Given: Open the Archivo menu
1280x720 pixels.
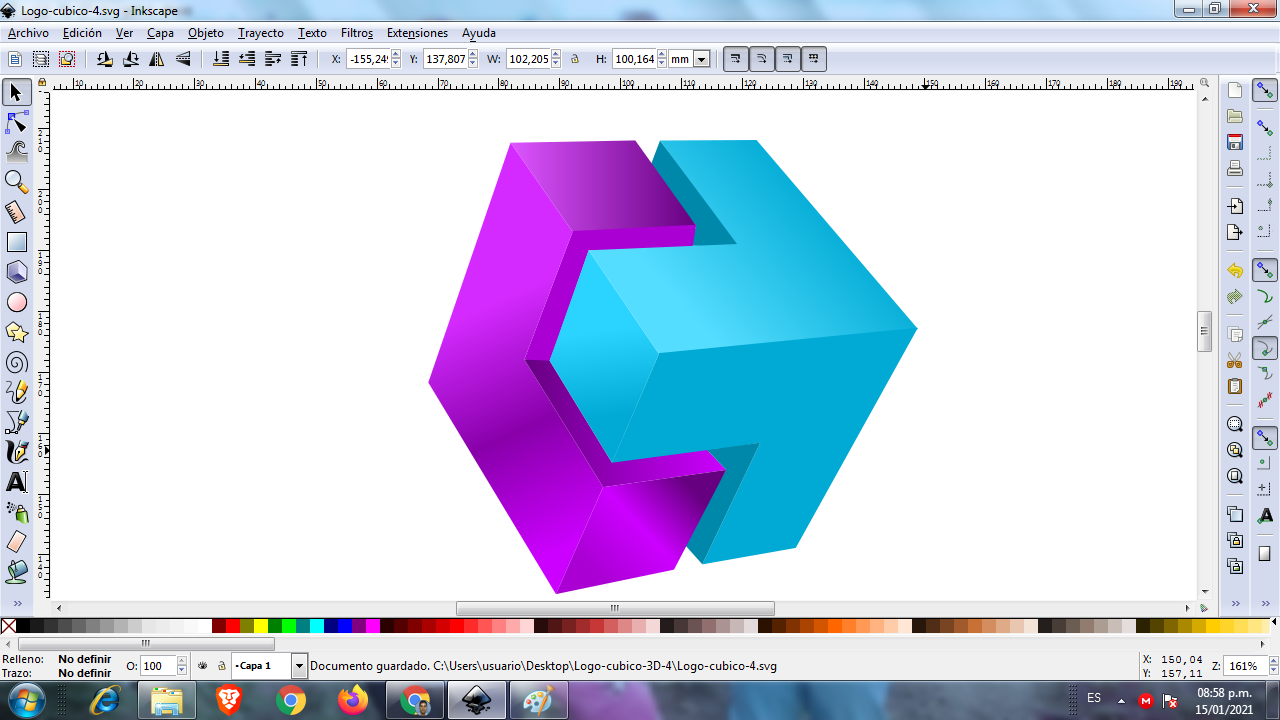Looking at the screenshot, I should 28,33.
